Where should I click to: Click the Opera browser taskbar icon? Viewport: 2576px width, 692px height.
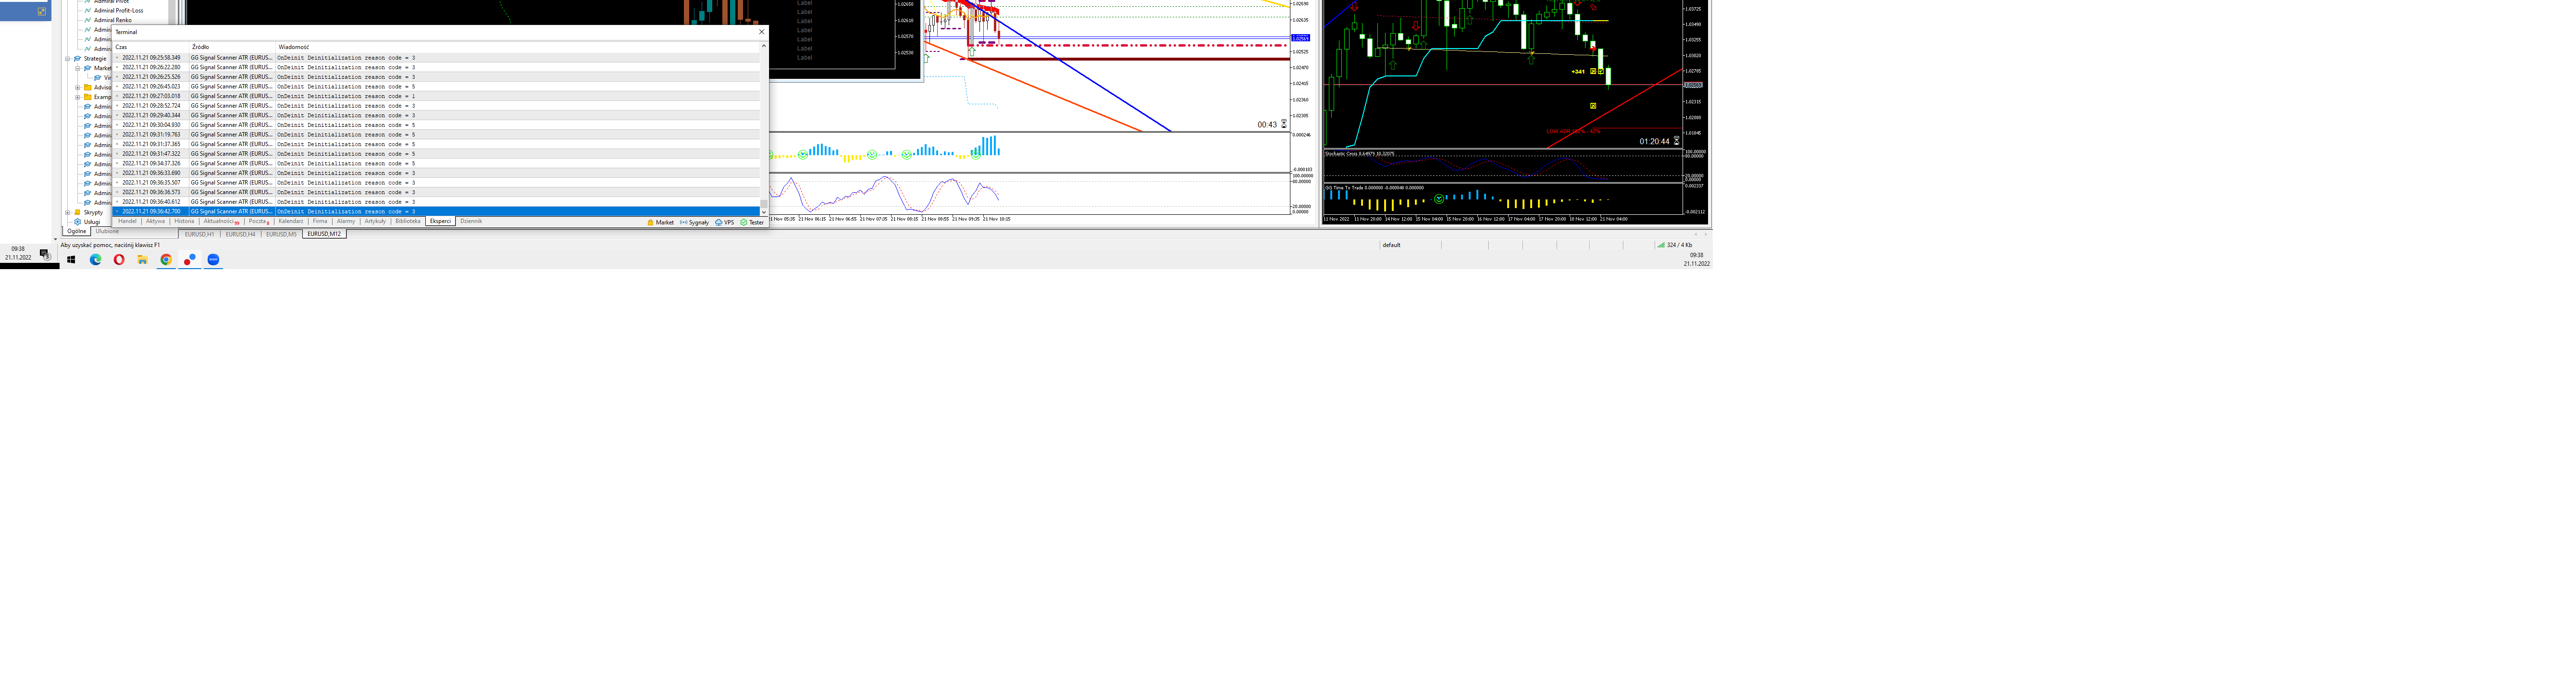pos(119,260)
